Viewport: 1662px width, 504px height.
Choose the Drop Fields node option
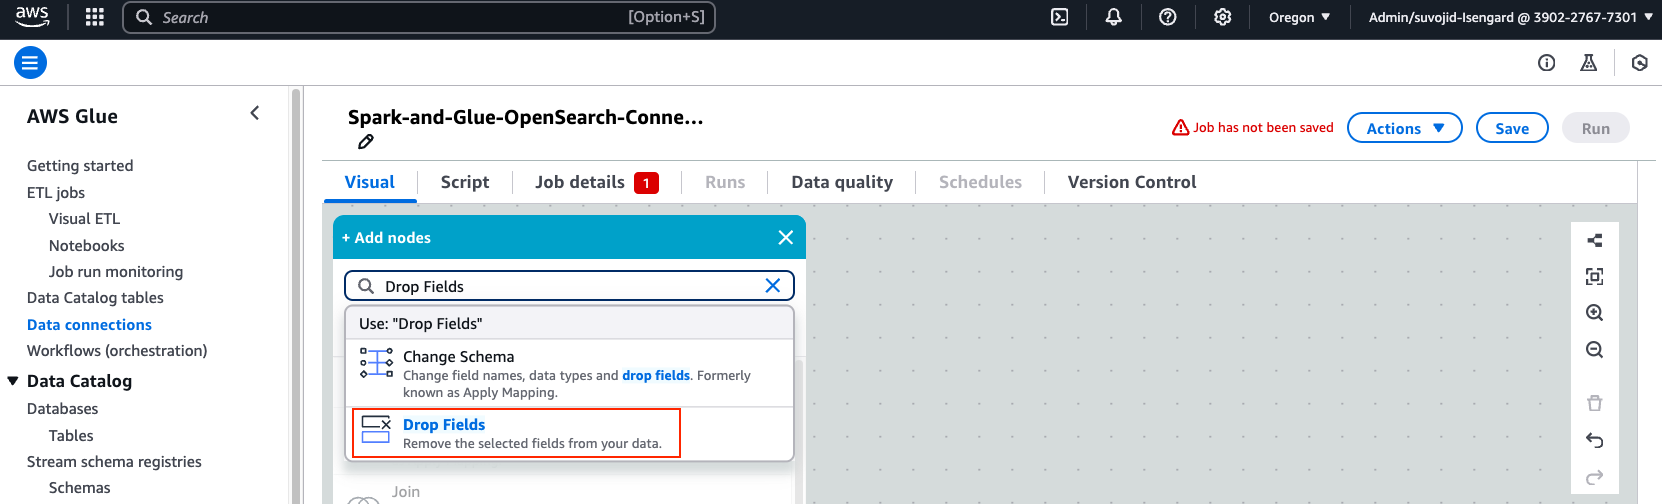coord(569,433)
